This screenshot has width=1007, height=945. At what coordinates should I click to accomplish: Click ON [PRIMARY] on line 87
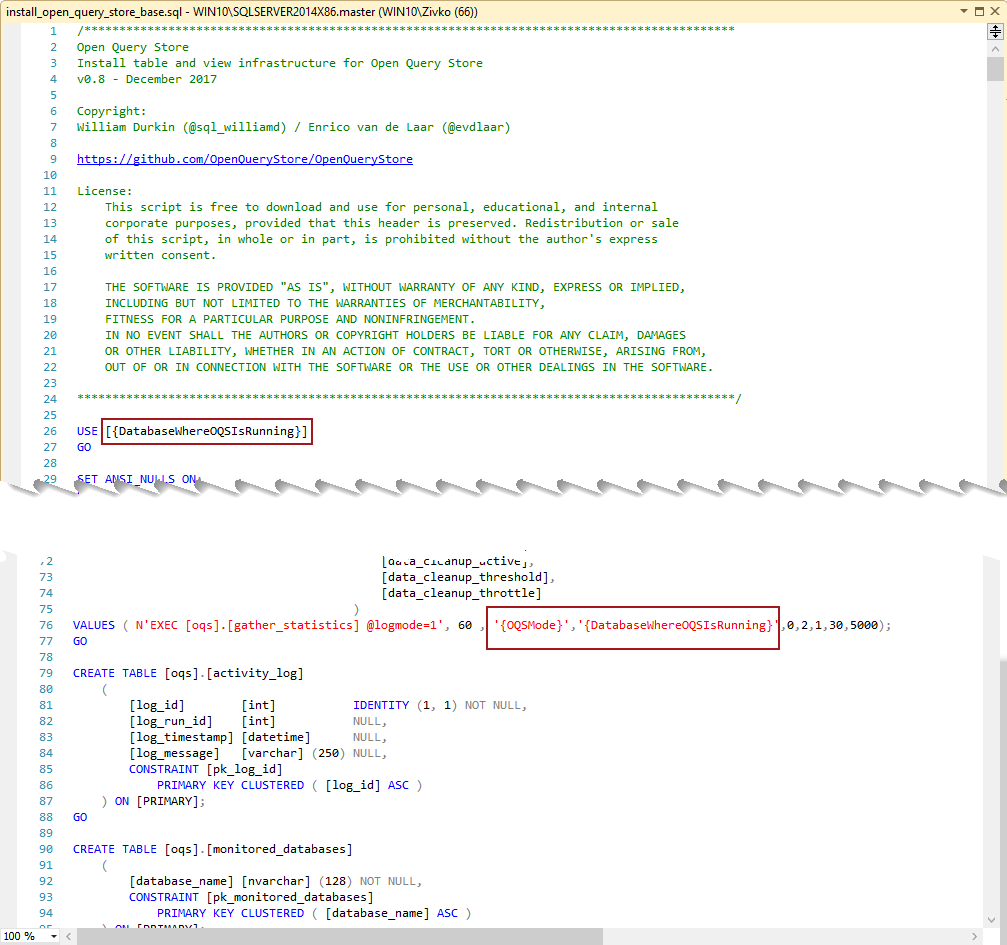160,801
